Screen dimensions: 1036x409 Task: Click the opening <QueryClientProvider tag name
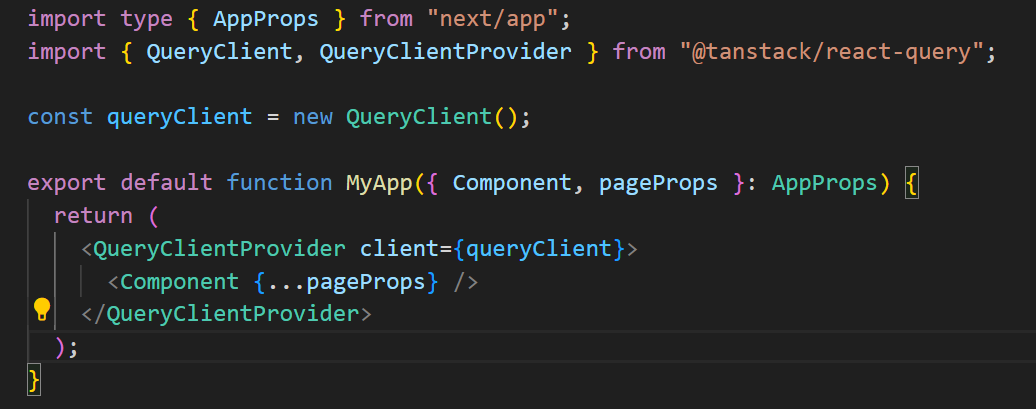219,249
